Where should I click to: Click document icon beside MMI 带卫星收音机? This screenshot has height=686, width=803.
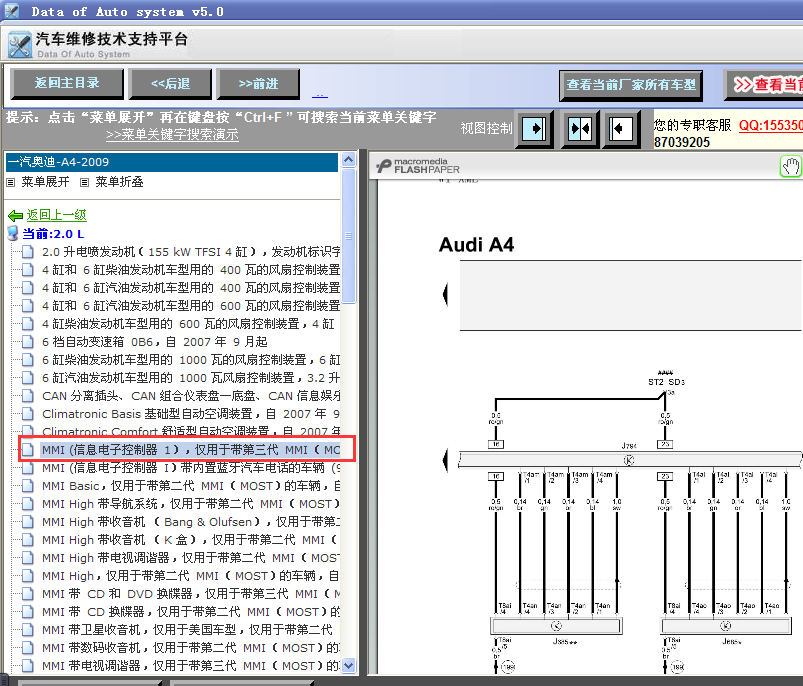[28, 630]
